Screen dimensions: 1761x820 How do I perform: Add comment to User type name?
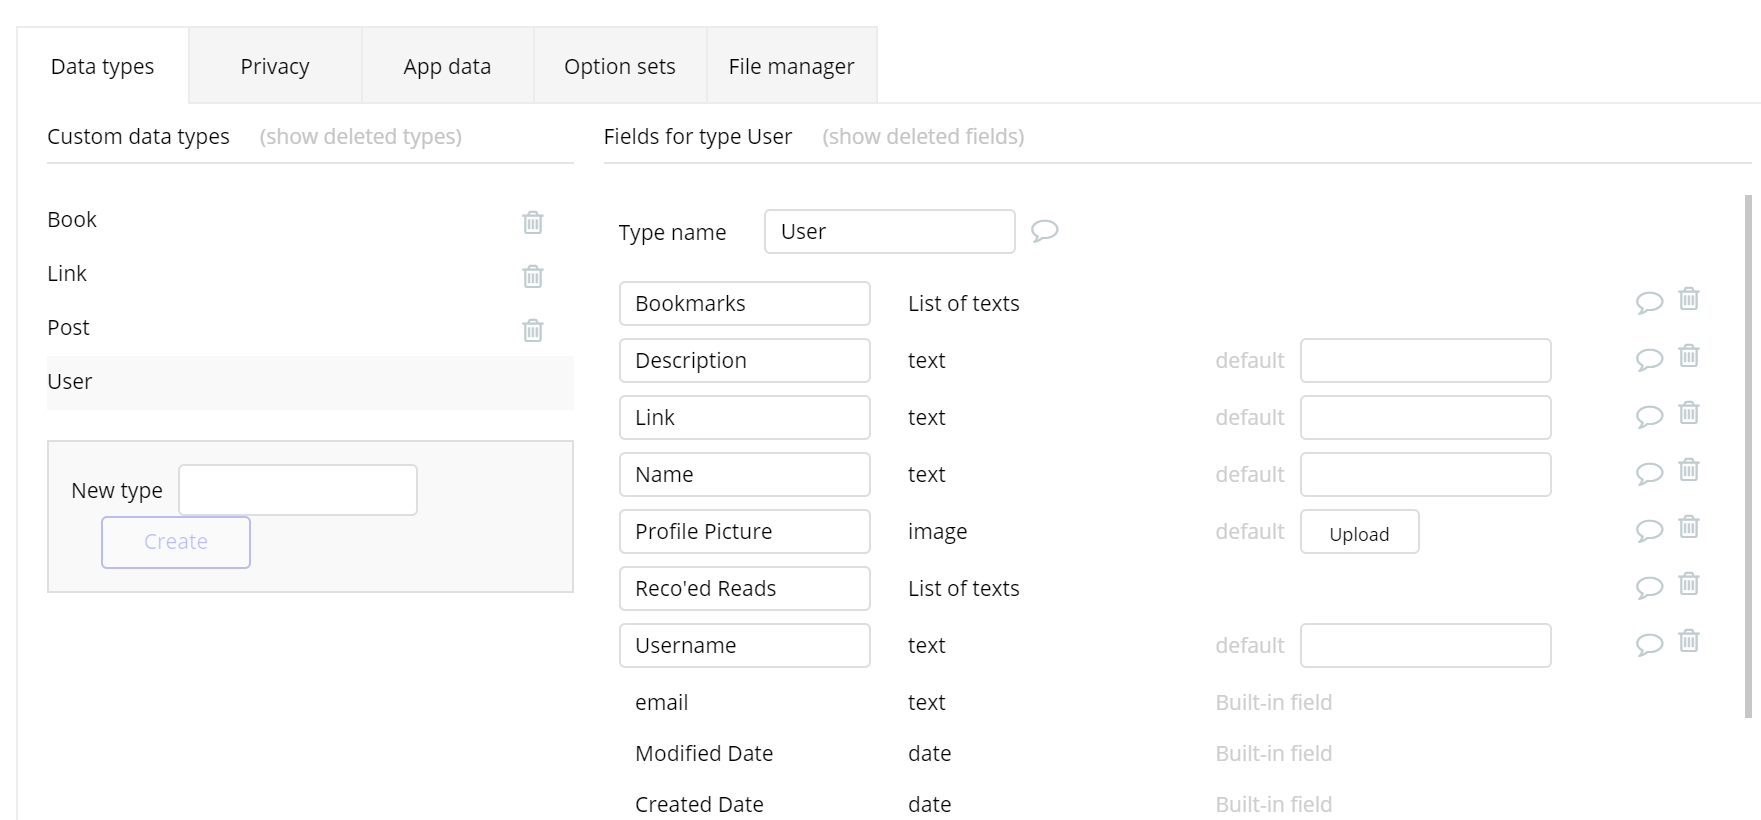(1045, 231)
